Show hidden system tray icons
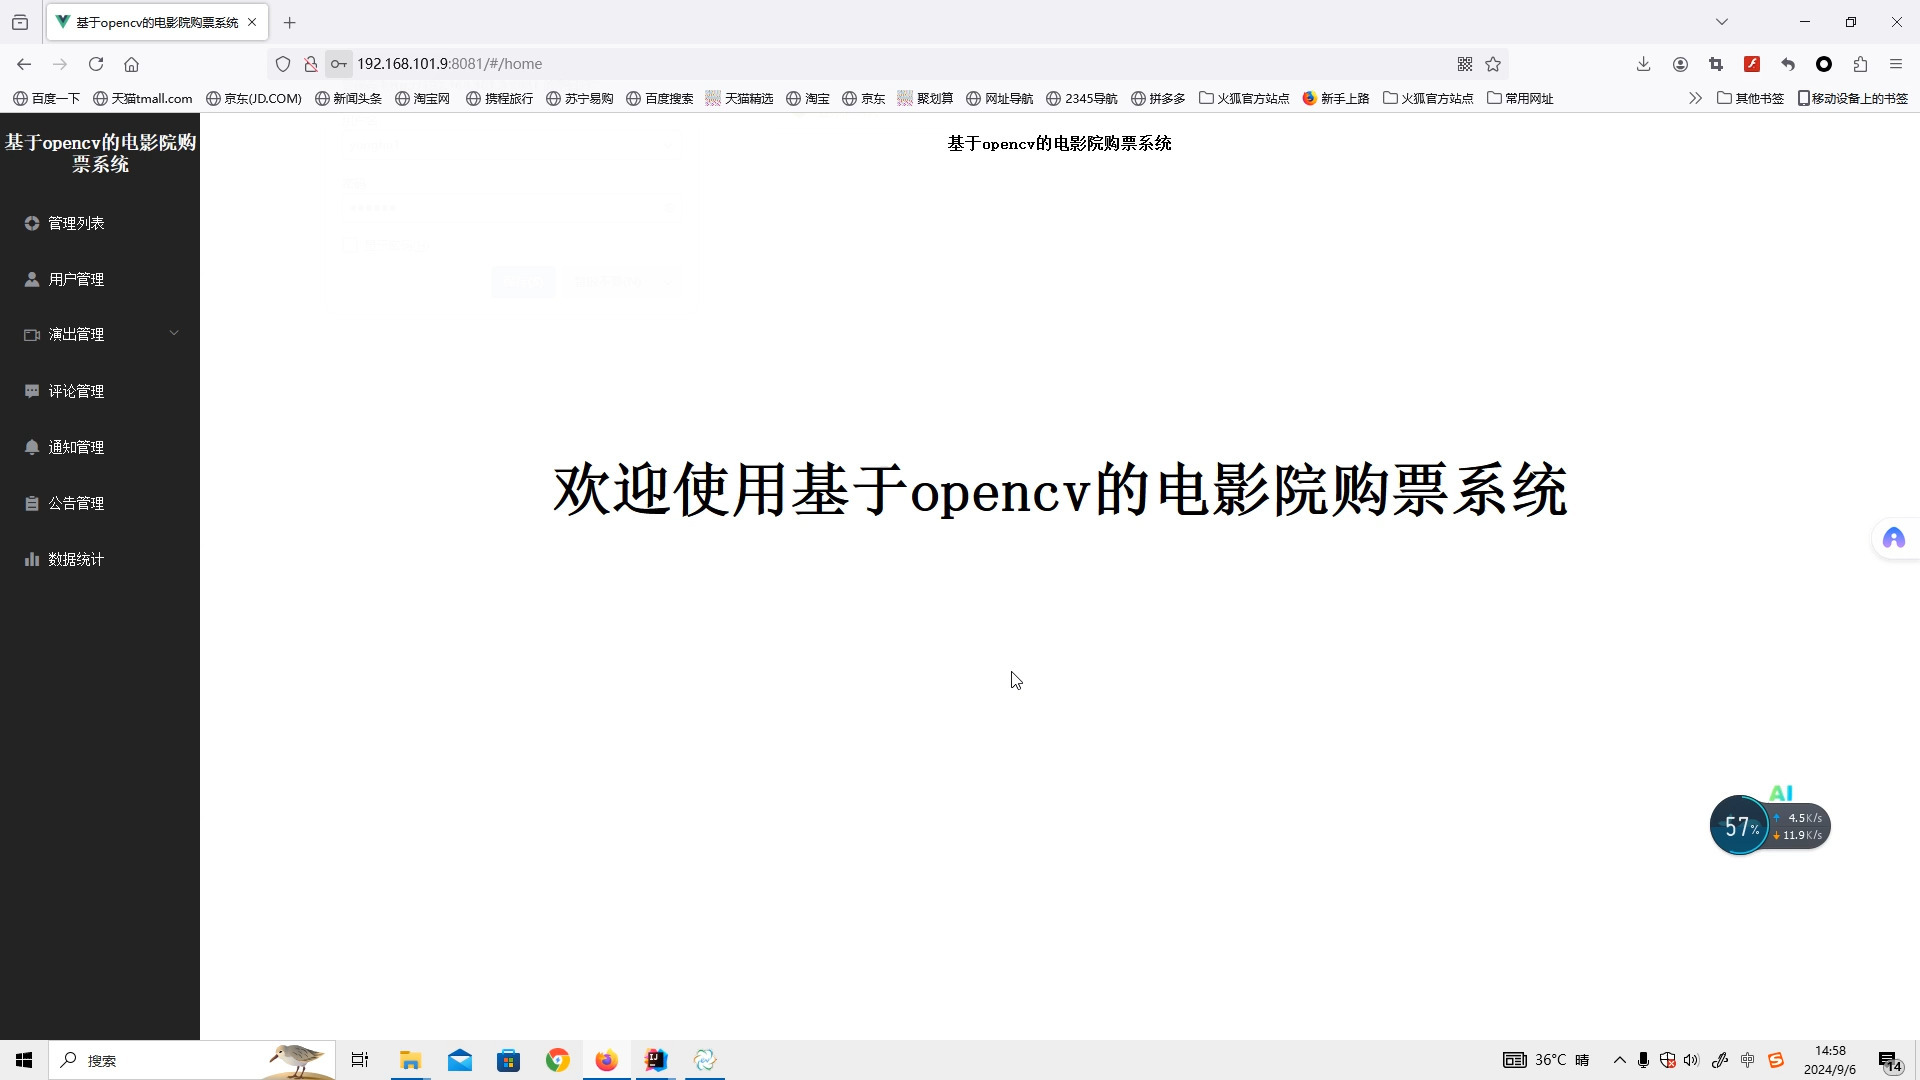This screenshot has width=1920, height=1080. (1620, 1060)
